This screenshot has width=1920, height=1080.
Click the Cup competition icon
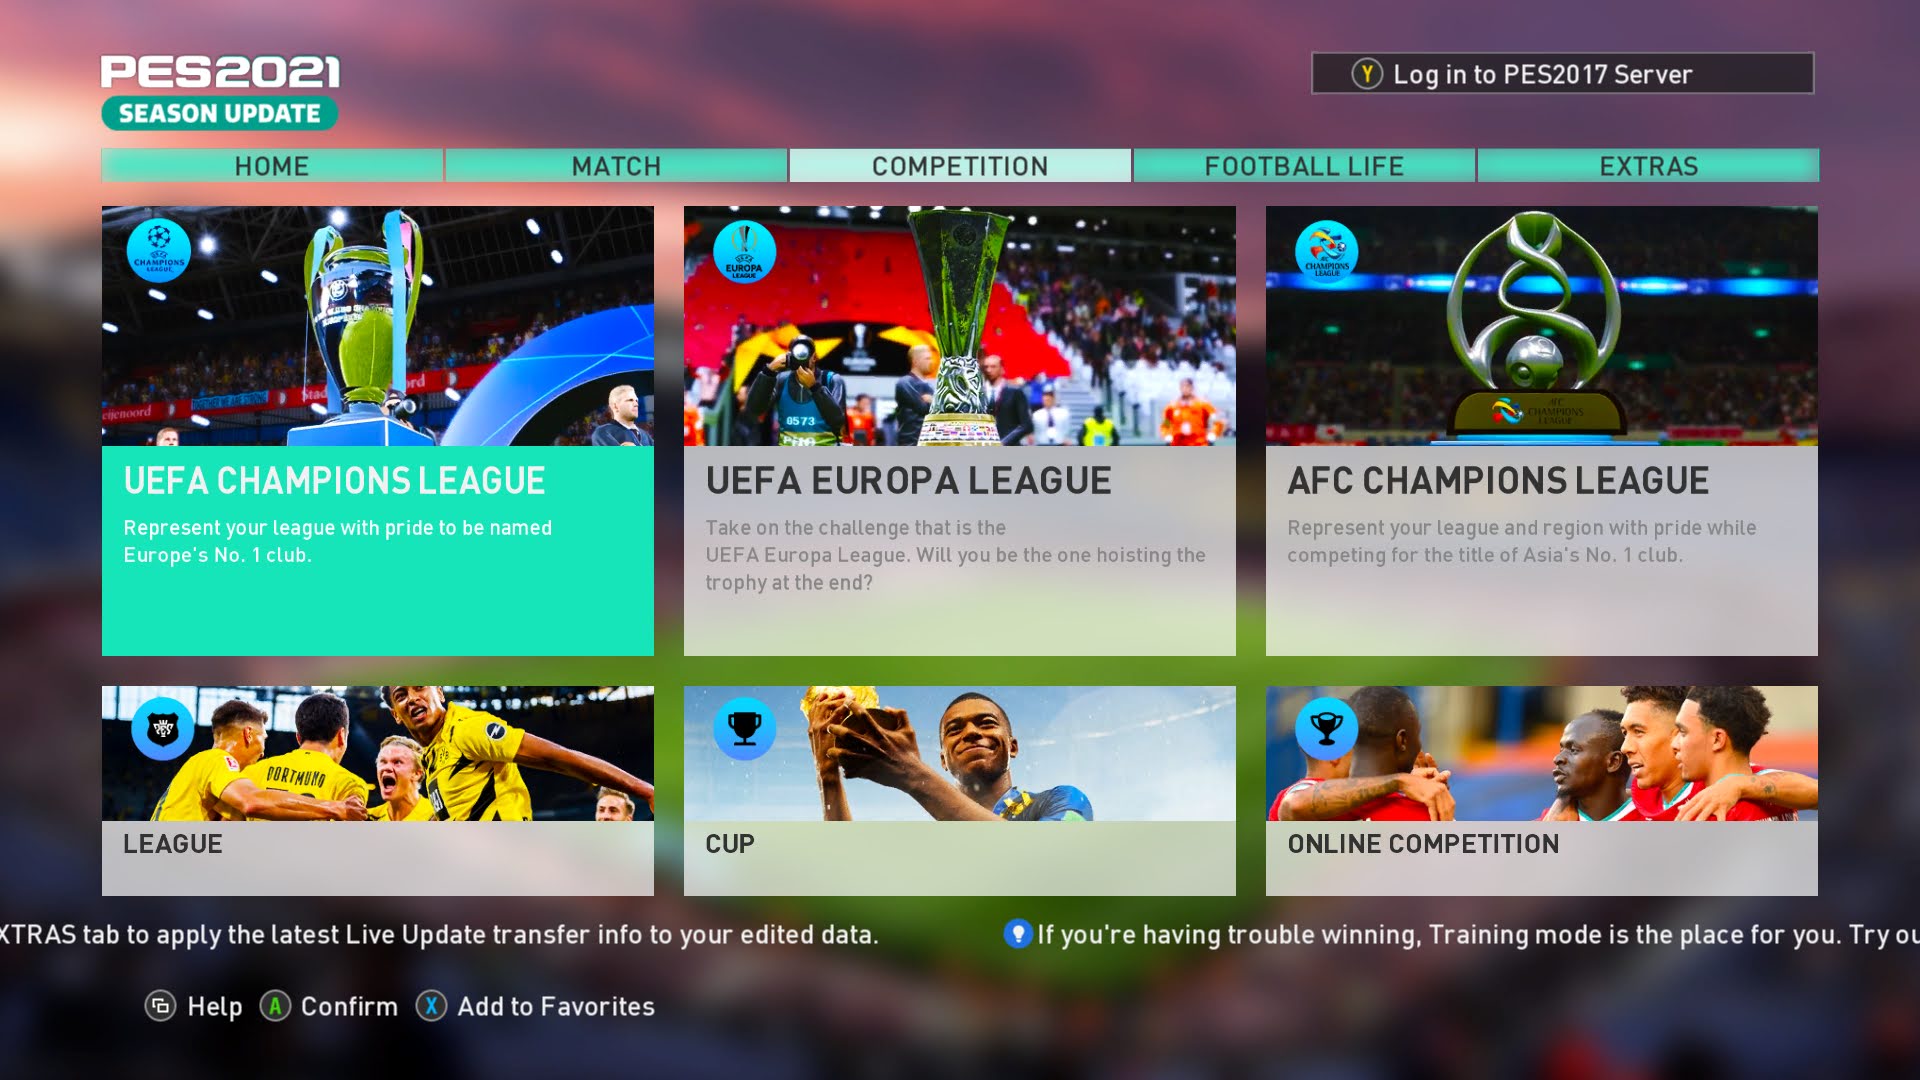pos(742,727)
